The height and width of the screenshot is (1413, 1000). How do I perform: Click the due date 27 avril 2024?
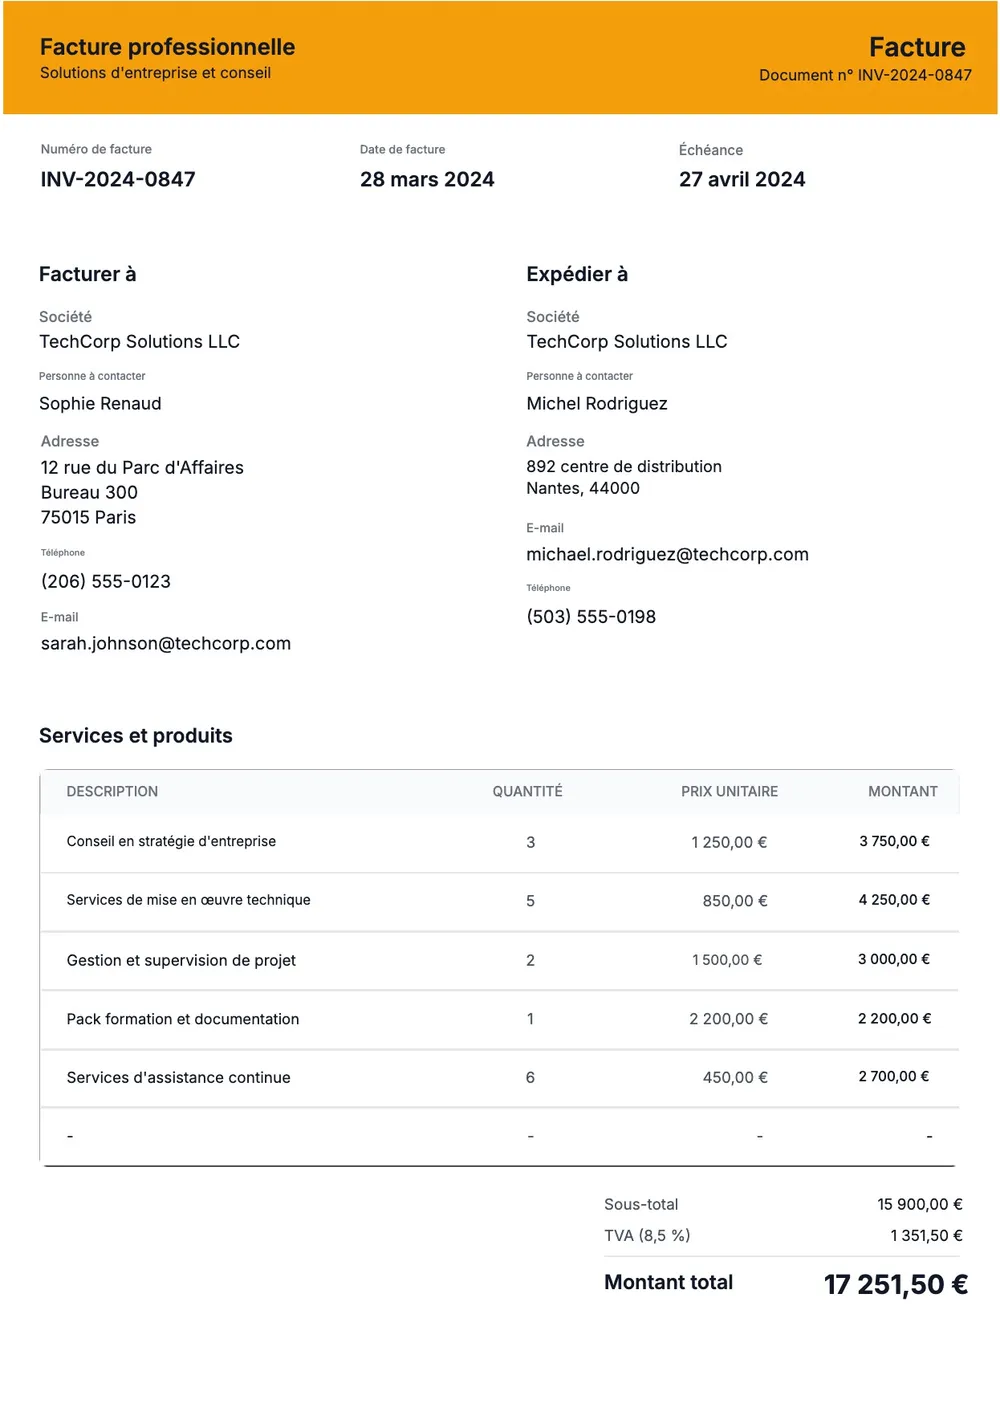(742, 180)
